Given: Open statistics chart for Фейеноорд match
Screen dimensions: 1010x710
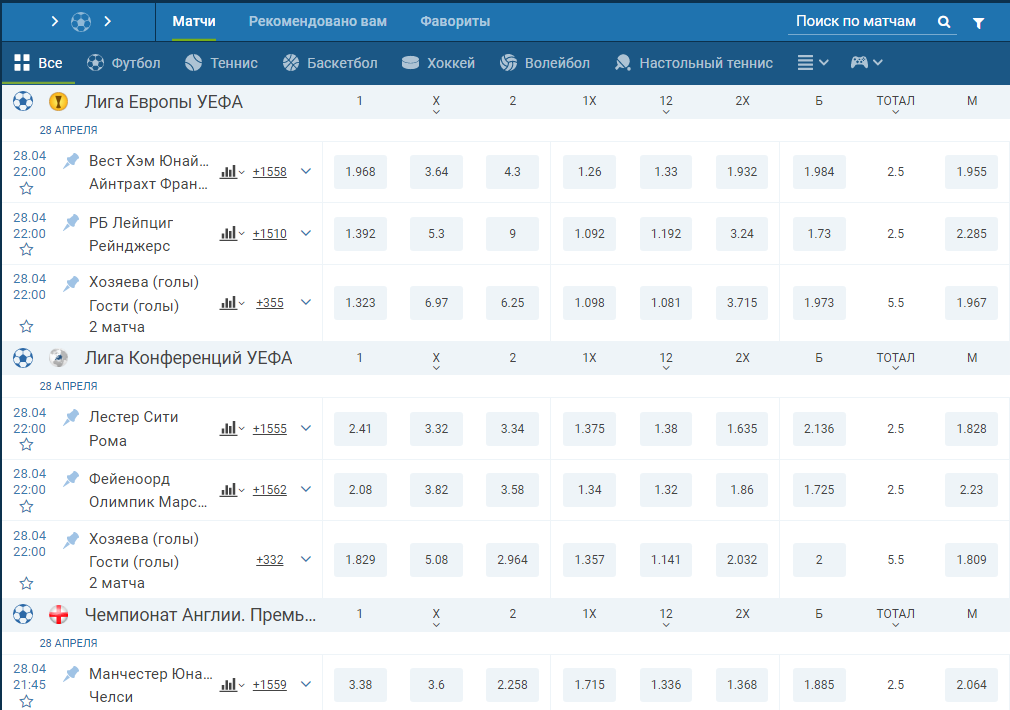Looking at the screenshot, I should 232,490.
